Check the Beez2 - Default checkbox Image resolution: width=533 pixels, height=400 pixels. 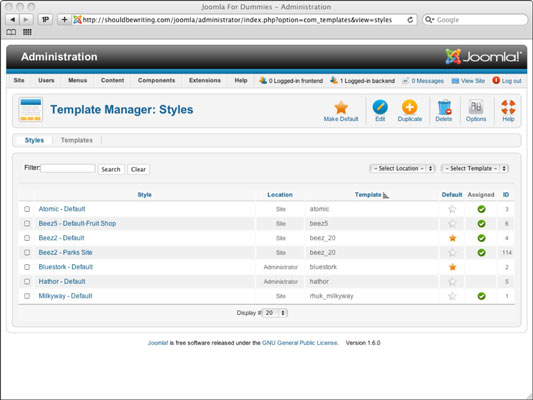tap(27, 238)
